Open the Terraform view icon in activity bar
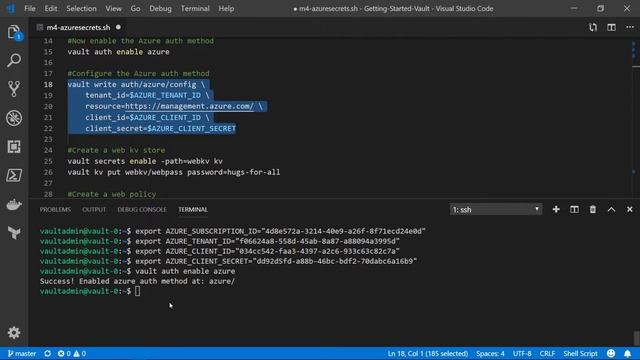Viewport: 640px width, 360px height. coord(14,233)
